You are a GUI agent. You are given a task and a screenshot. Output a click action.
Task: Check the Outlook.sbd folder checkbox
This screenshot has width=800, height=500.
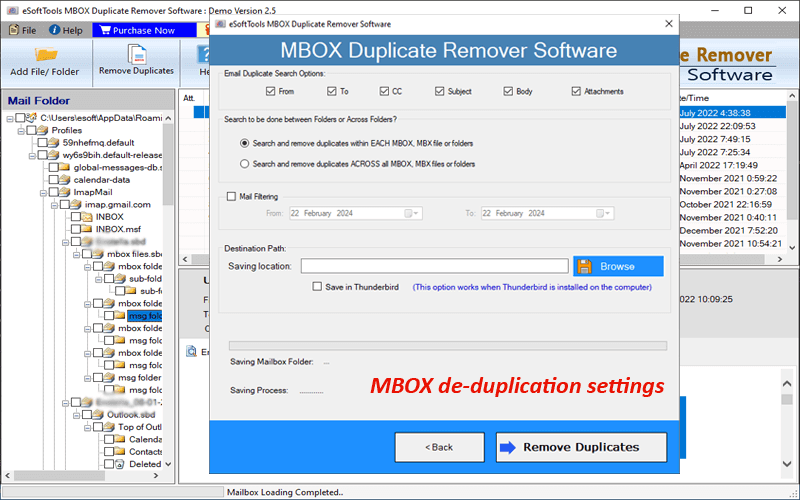coord(87,415)
